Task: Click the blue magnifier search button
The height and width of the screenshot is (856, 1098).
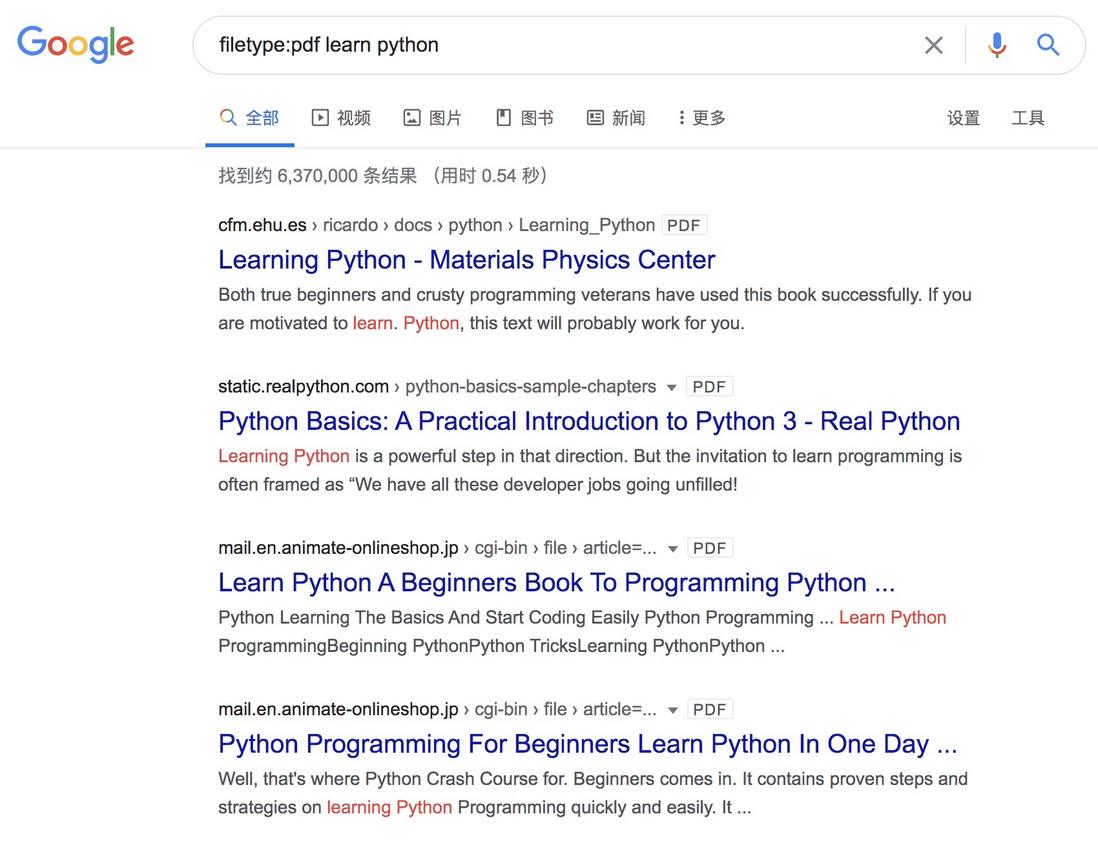Action: (x=1048, y=45)
